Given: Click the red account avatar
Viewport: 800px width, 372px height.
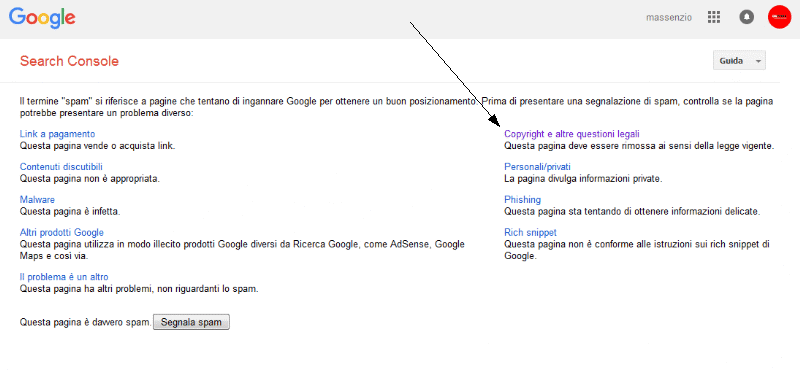Looking at the screenshot, I should point(779,17).
